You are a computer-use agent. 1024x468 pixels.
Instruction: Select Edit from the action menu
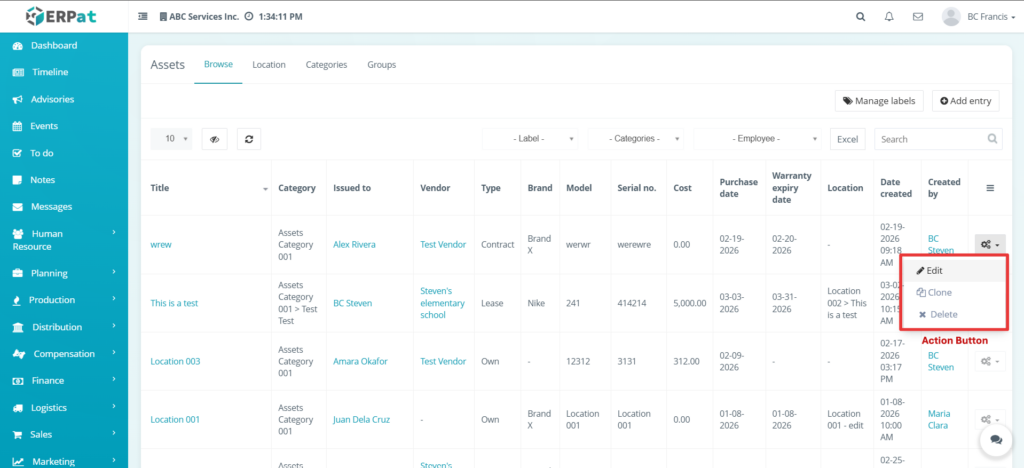pos(935,270)
